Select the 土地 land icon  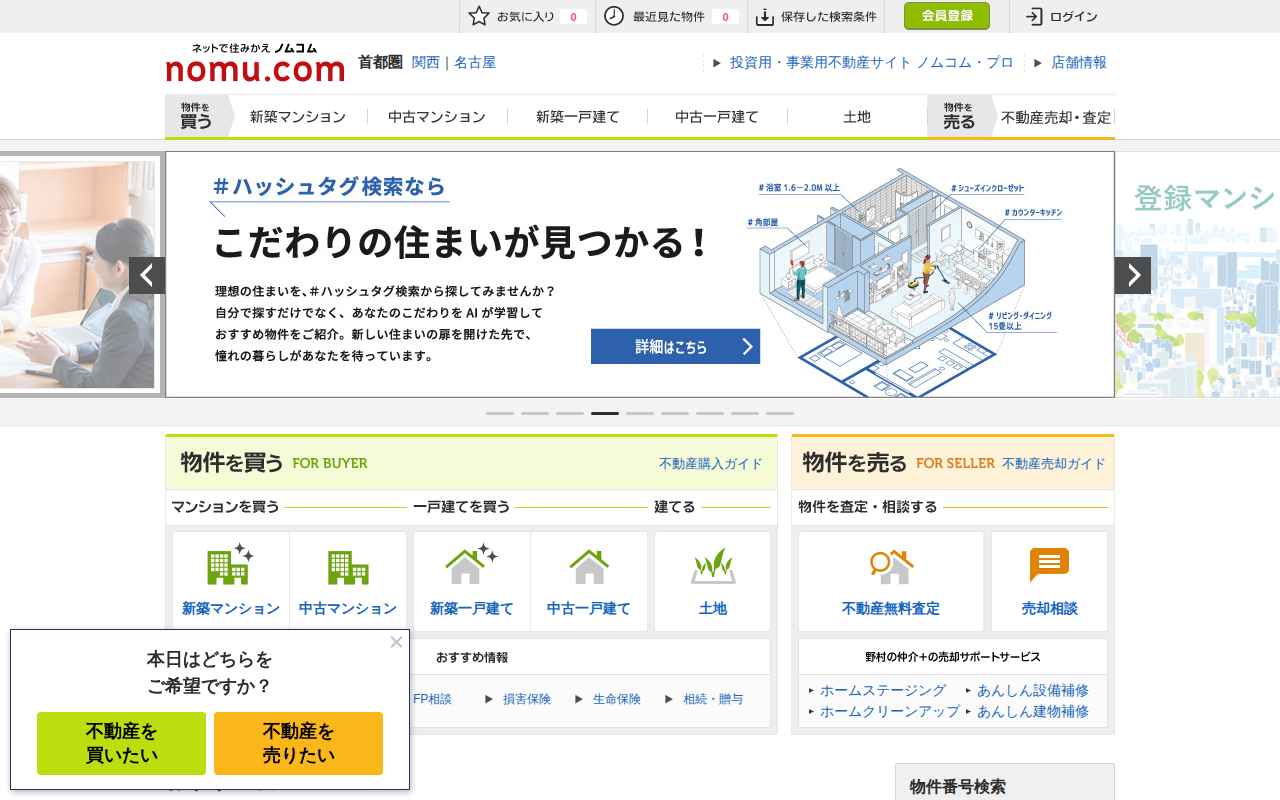point(711,565)
